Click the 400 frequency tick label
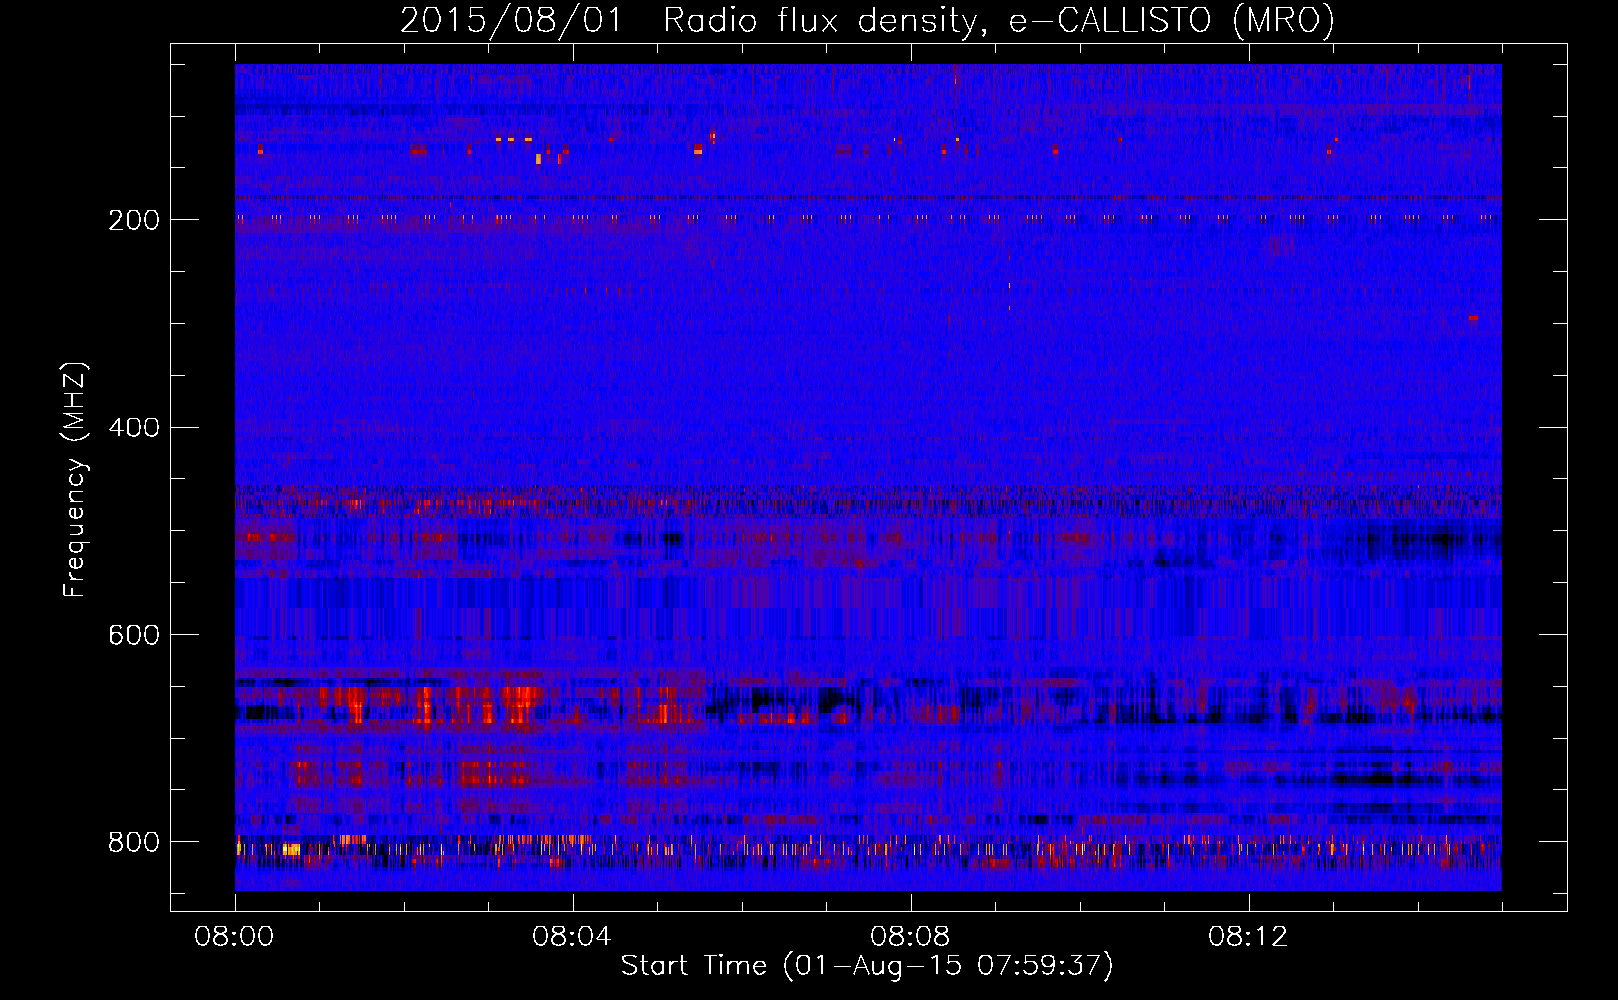1618x1000 pixels. 134,428
